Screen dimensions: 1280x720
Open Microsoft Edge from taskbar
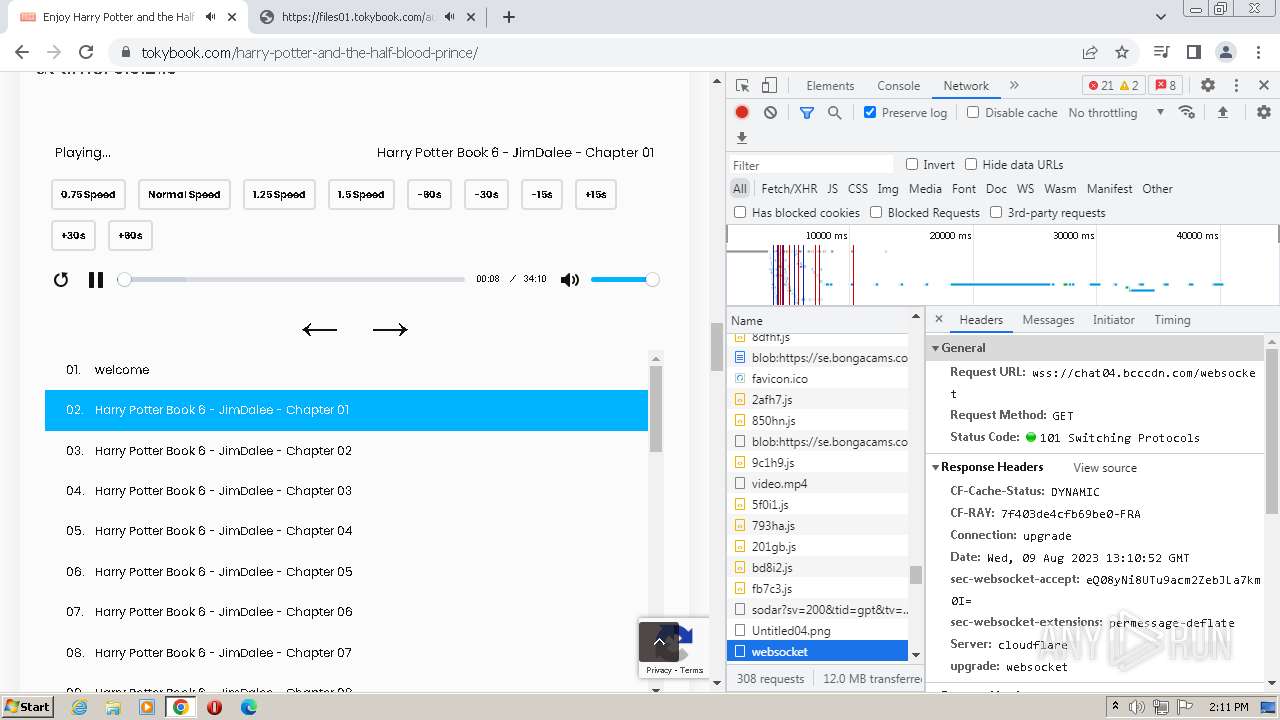[248, 707]
